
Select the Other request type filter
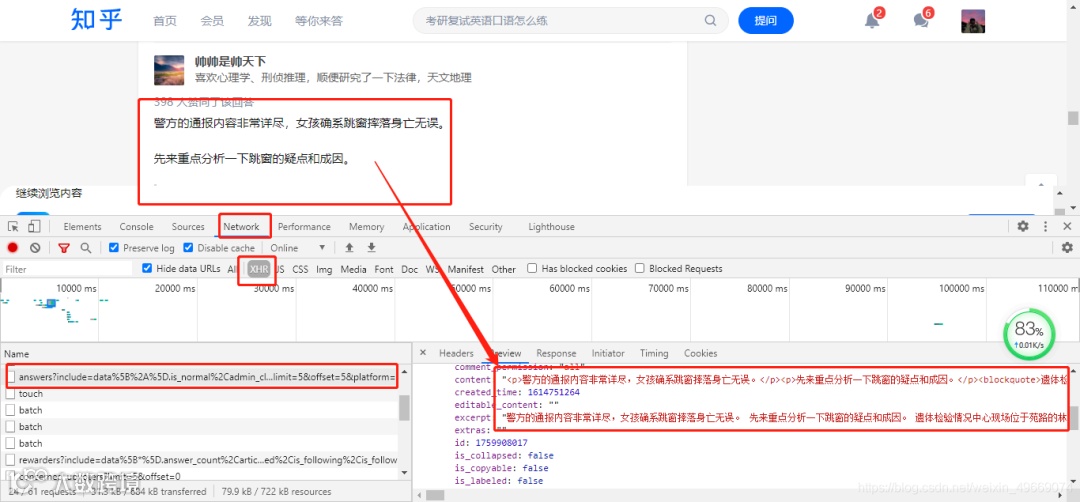[x=503, y=269]
